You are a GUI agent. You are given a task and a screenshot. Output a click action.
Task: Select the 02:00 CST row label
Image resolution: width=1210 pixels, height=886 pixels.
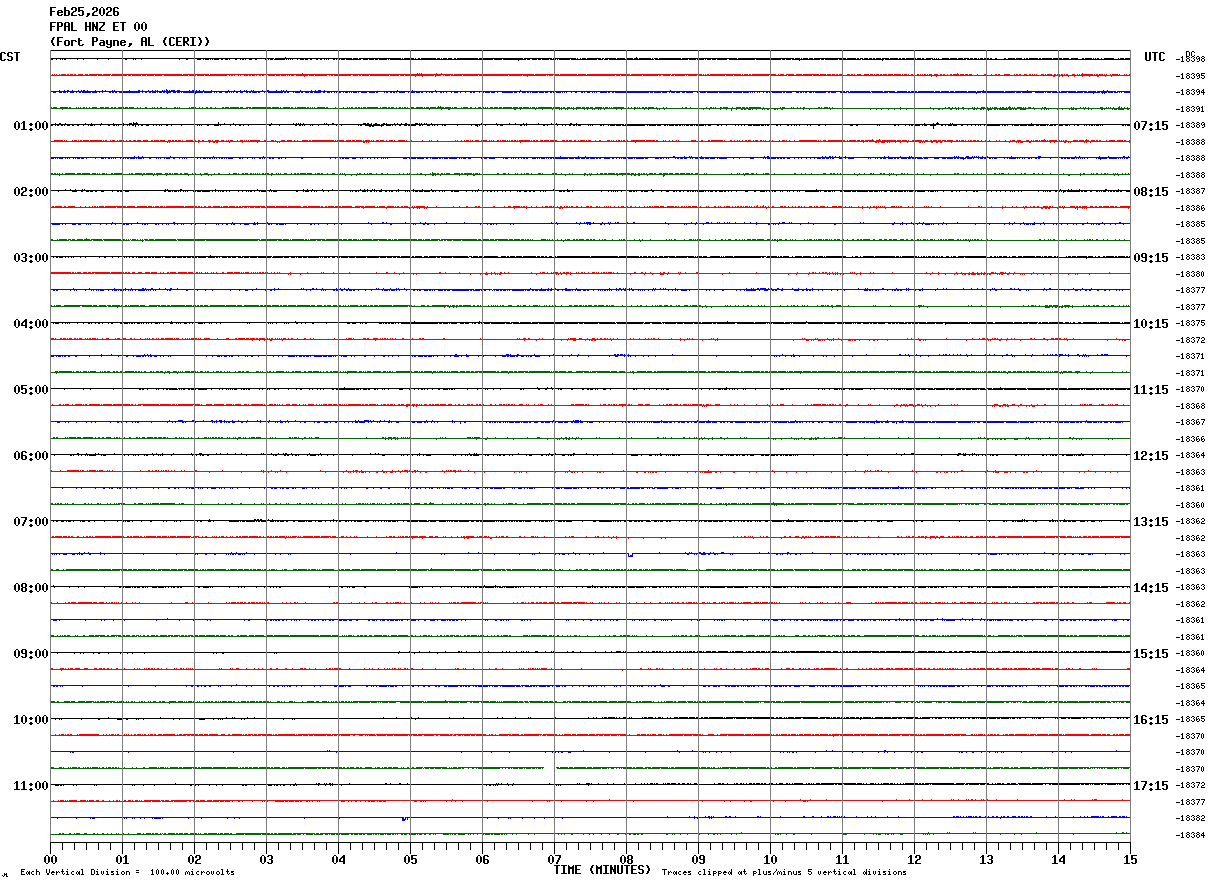tap(31, 192)
